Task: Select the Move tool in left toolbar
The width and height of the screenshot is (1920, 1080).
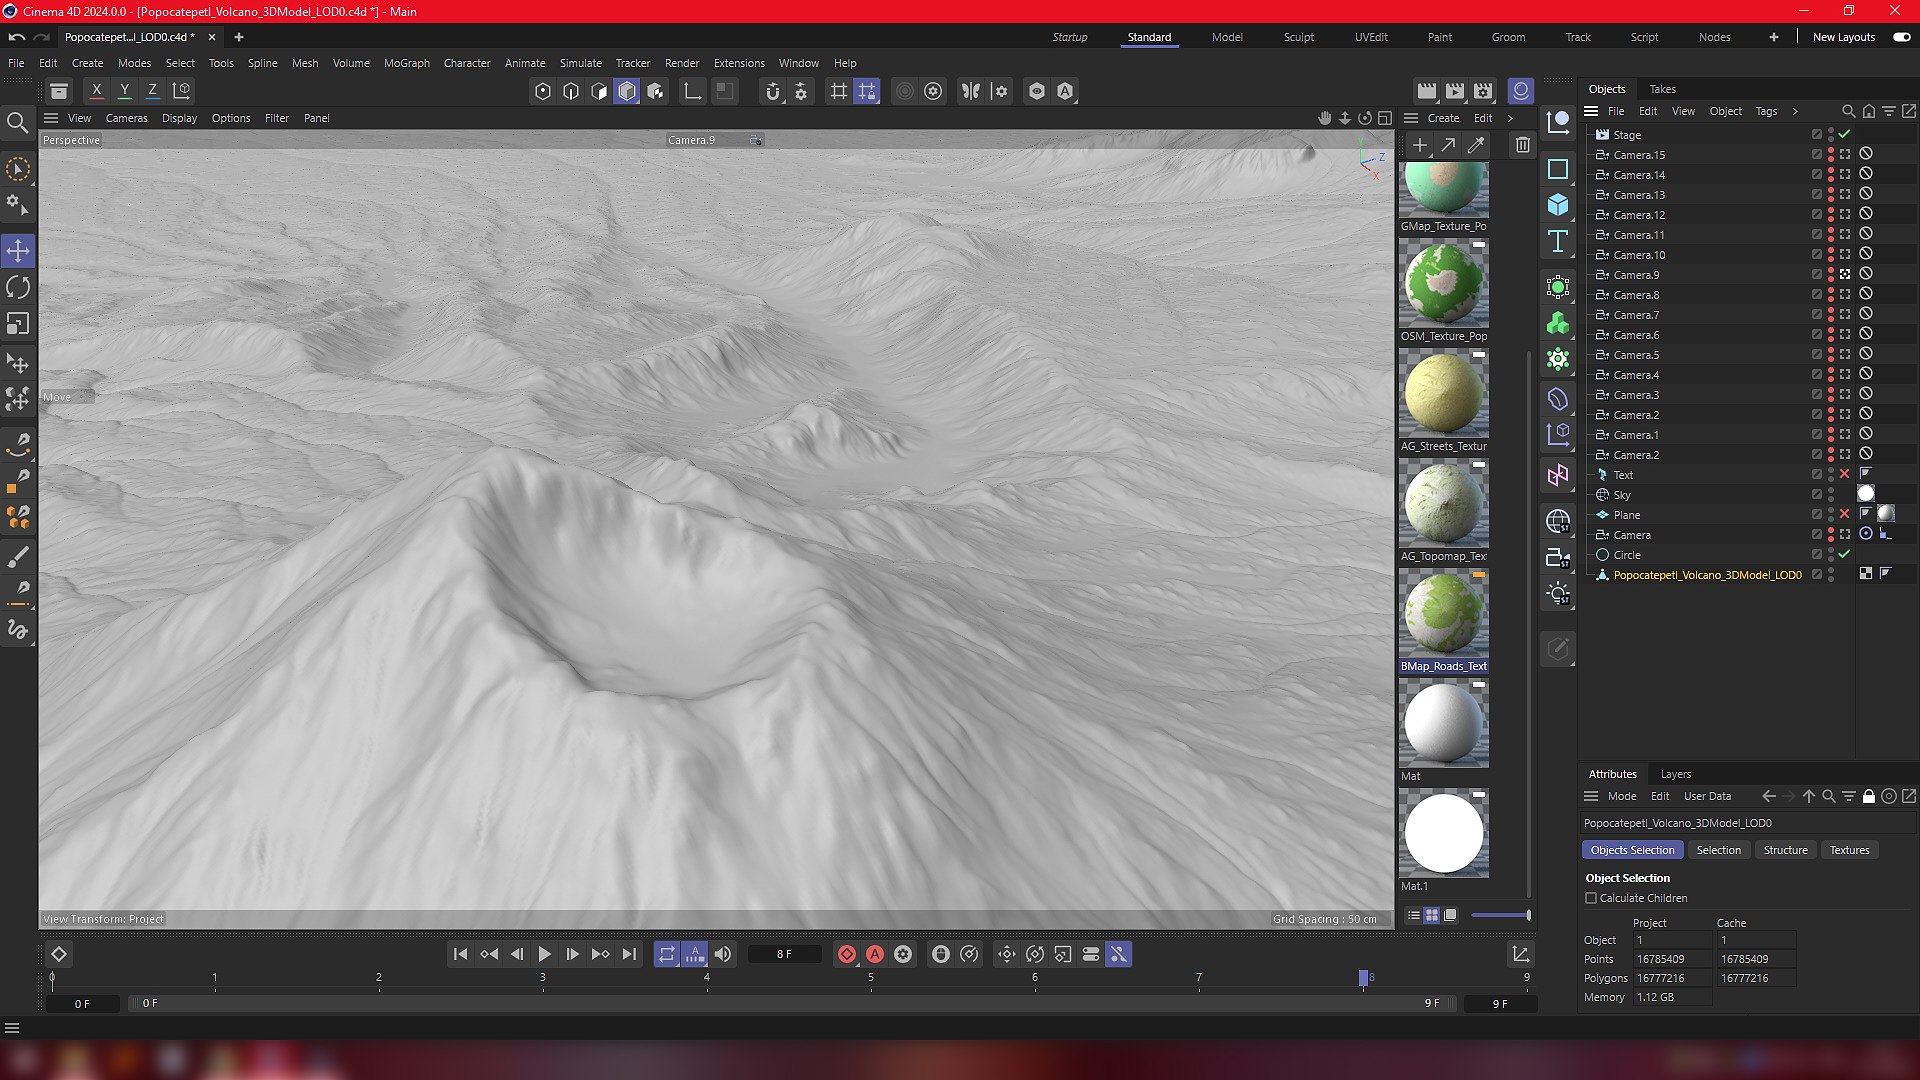Action: 18,251
